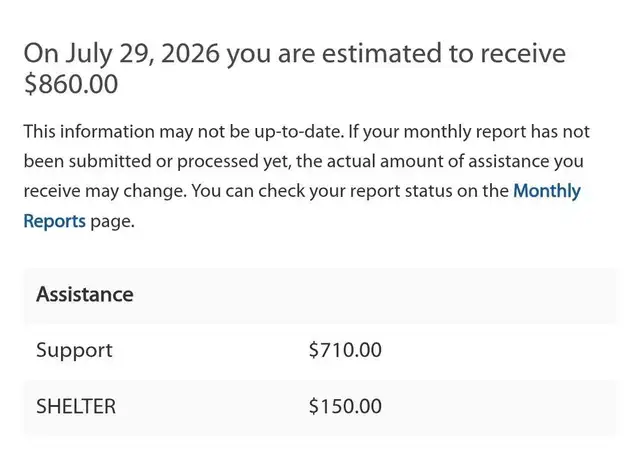The width and height of the screenshot is (640, 462).
Task: Select the Assistance table header
Action: (x=84, y=294)
